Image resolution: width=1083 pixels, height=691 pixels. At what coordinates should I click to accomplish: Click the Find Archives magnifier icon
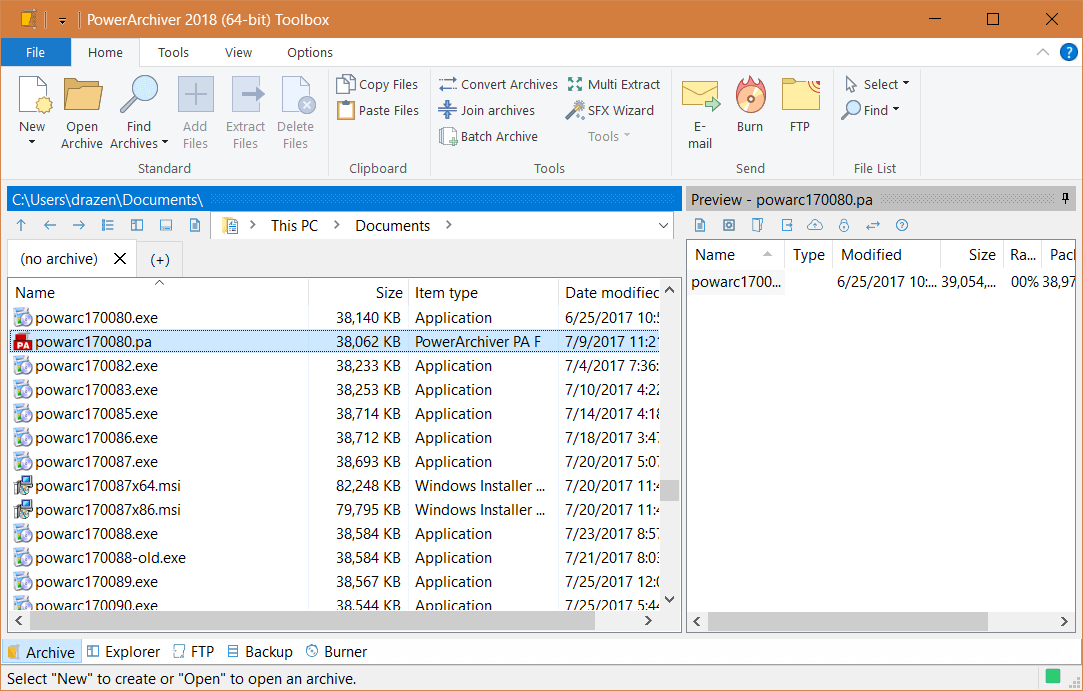click(x=139, y=95)
